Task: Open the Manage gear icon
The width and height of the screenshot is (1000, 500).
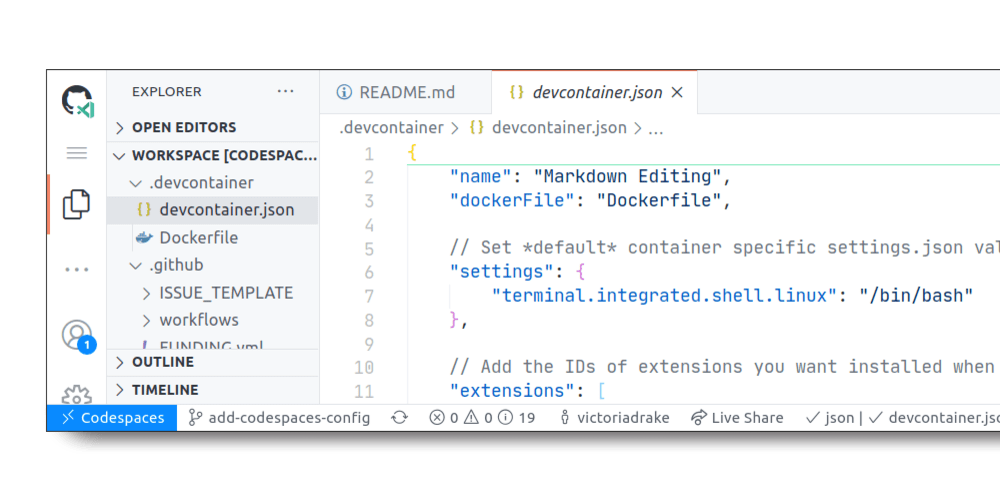Action: tap(77, 395)
